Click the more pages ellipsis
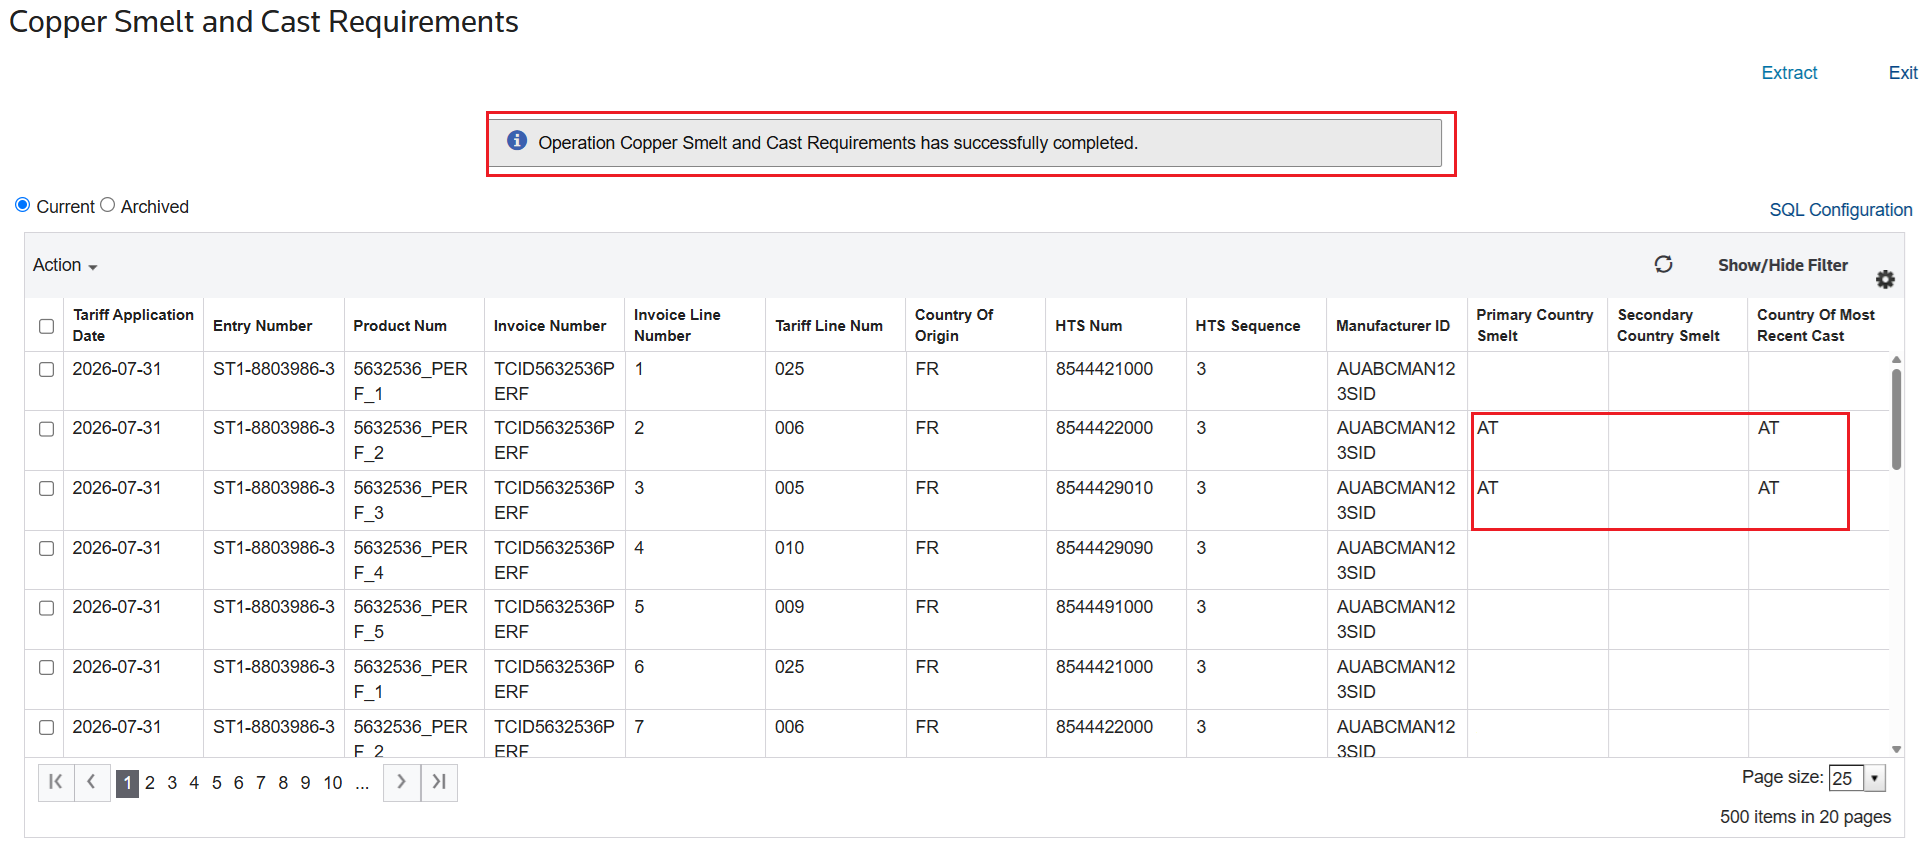This screenshot has width=1925, height=854. [362, 783]
